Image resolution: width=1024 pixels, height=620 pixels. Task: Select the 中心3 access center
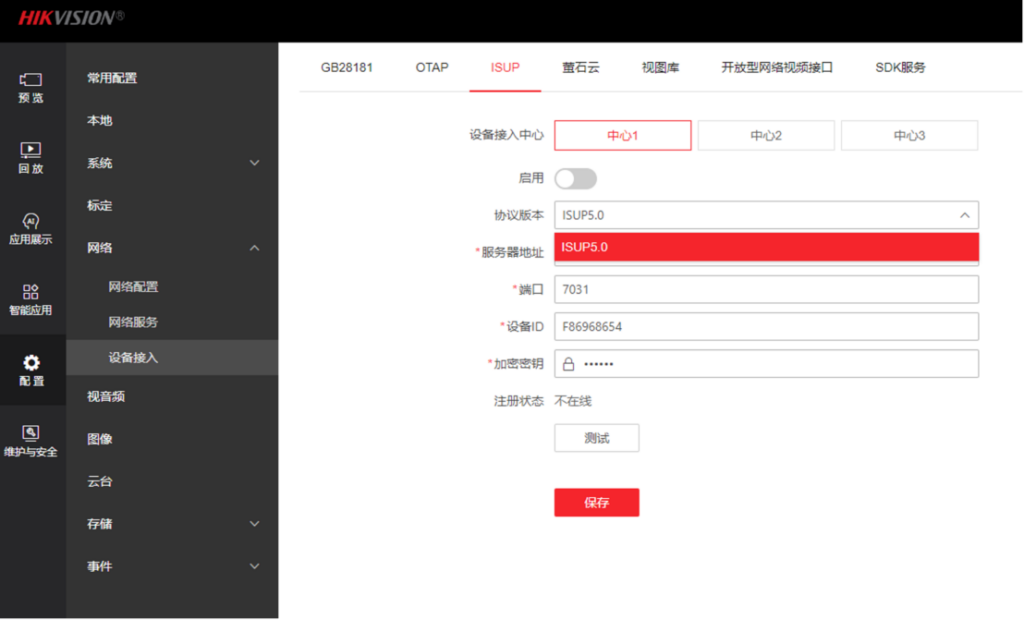pos(909,134)
